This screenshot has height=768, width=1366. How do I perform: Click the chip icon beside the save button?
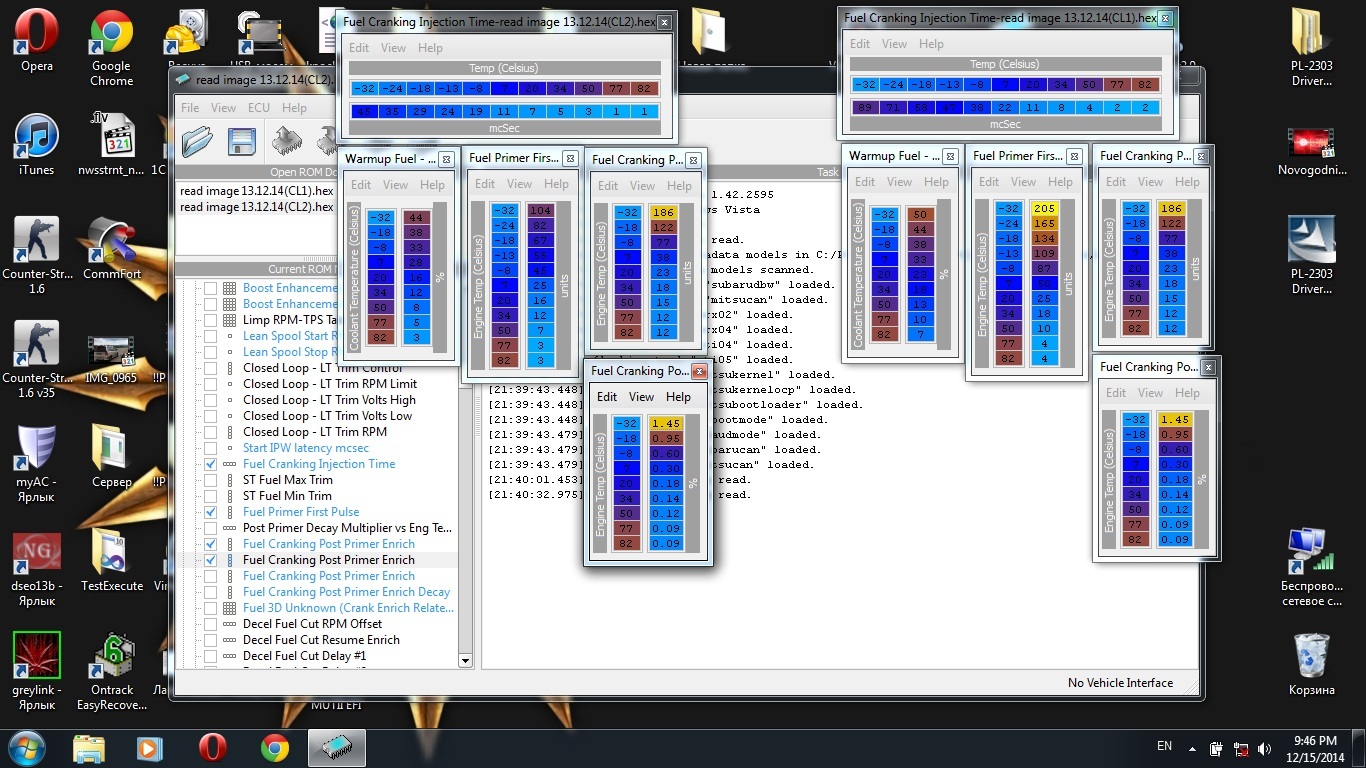(287, 142)
